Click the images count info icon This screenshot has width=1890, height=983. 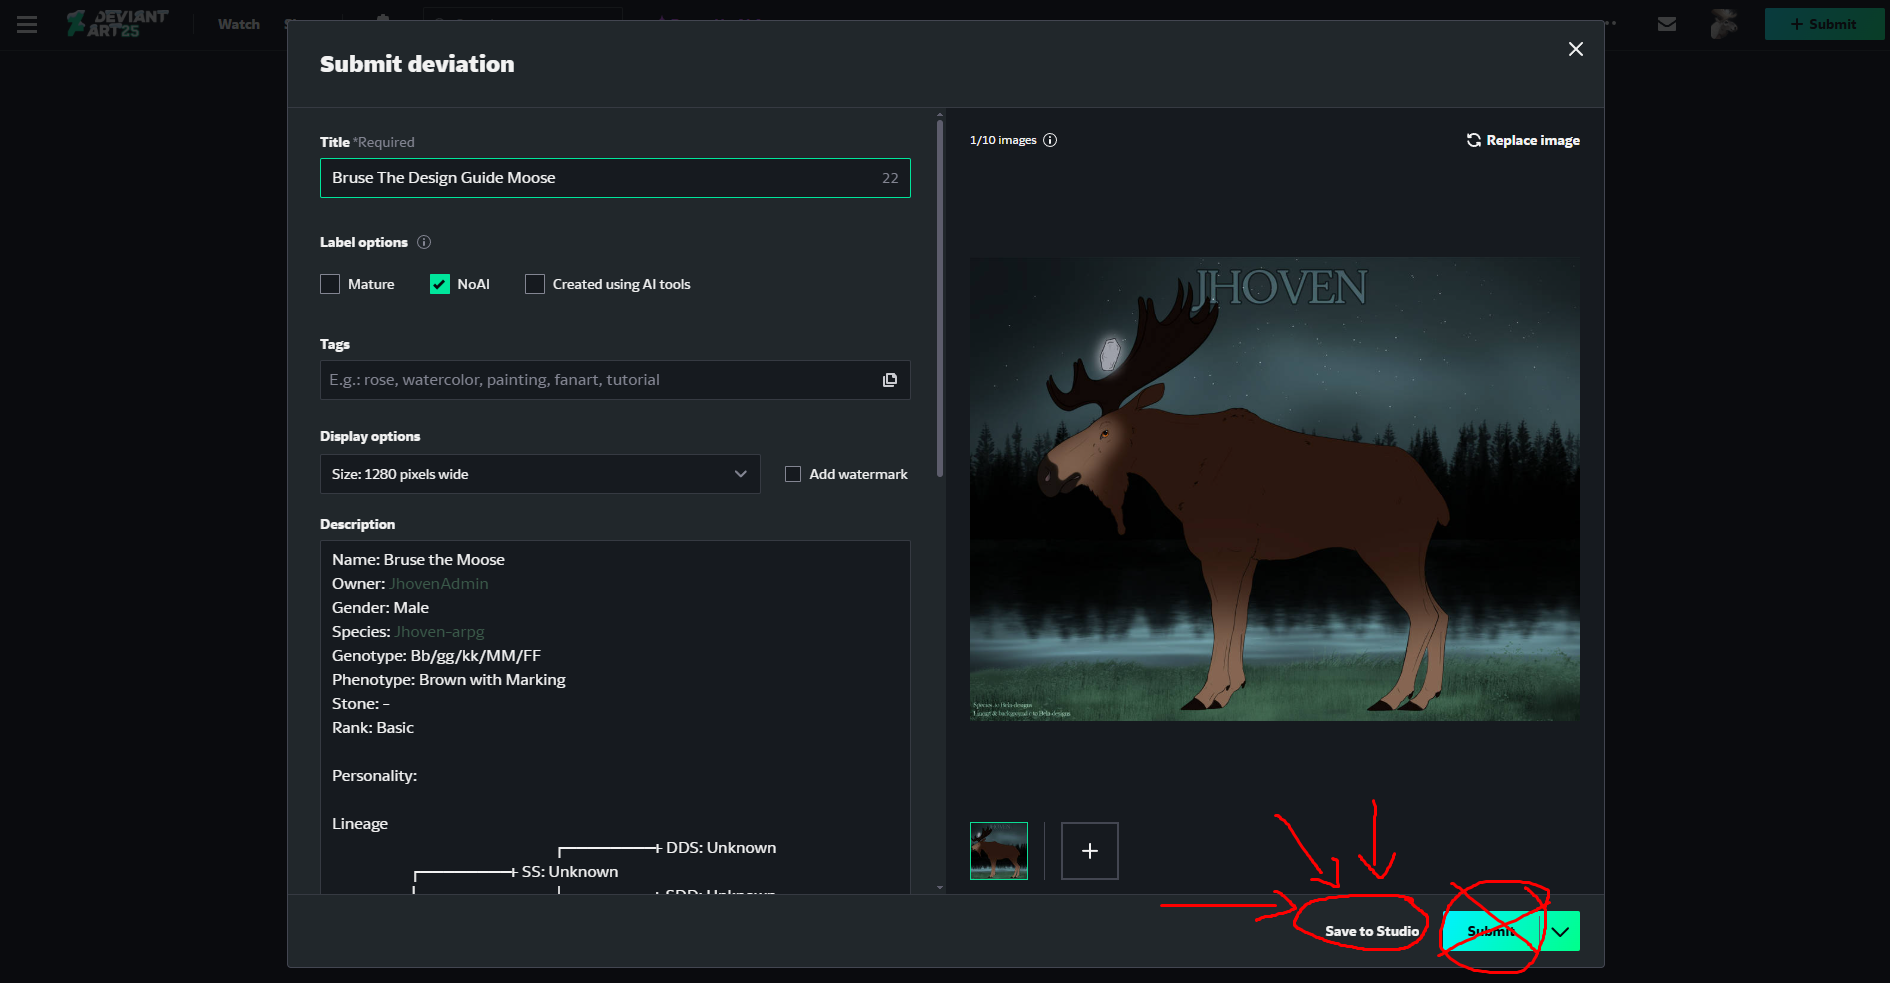pos(1050,140)
